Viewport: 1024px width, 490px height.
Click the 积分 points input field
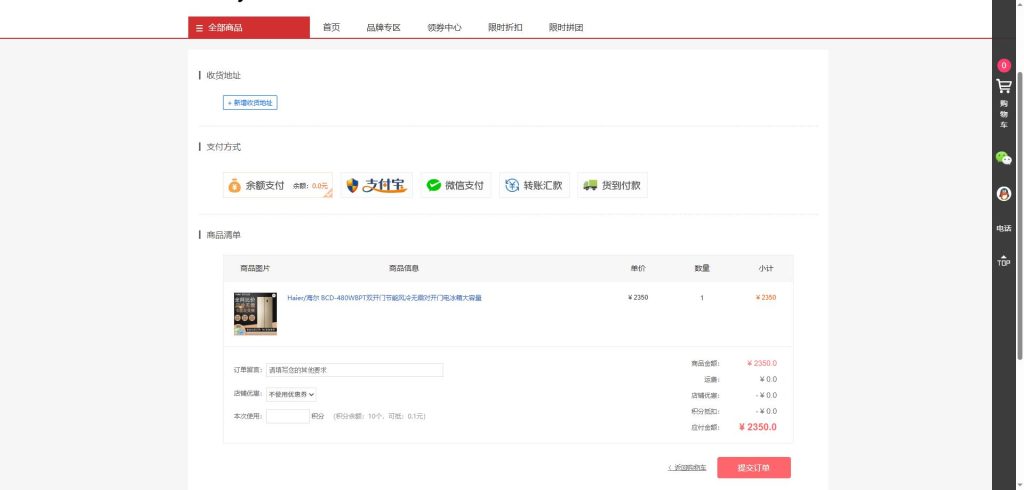(x=288, y=416)
